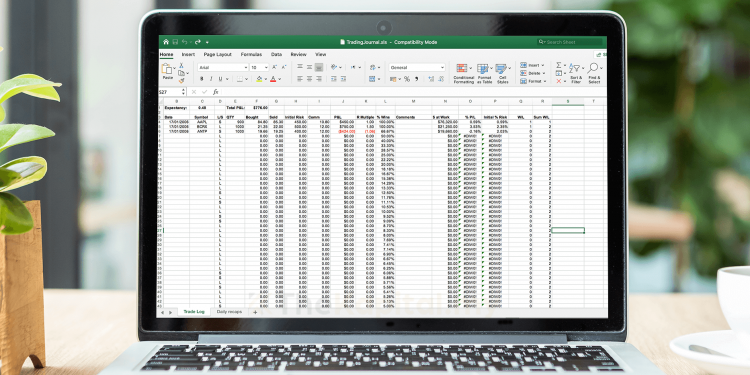Decrease font size with smaller A icon
The height and width of the screenshot is (375, 750).
coord(284,67)
